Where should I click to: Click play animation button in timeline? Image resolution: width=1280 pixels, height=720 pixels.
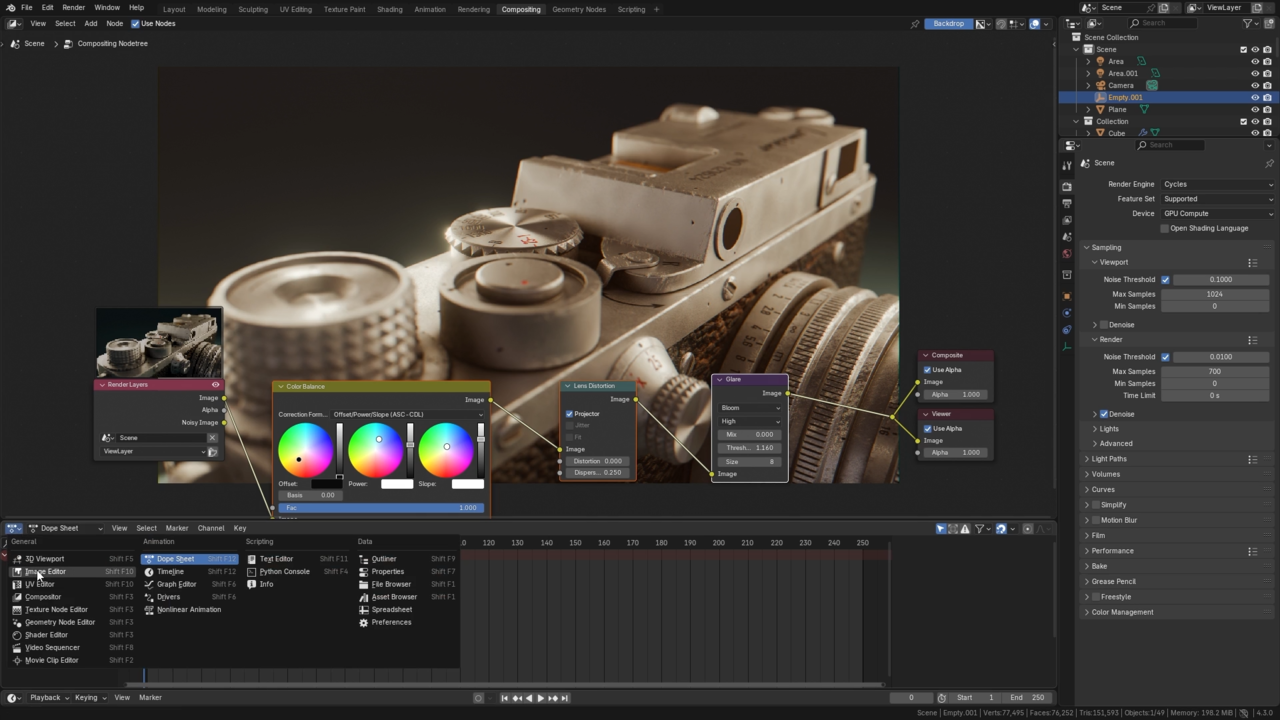[541, 698]
